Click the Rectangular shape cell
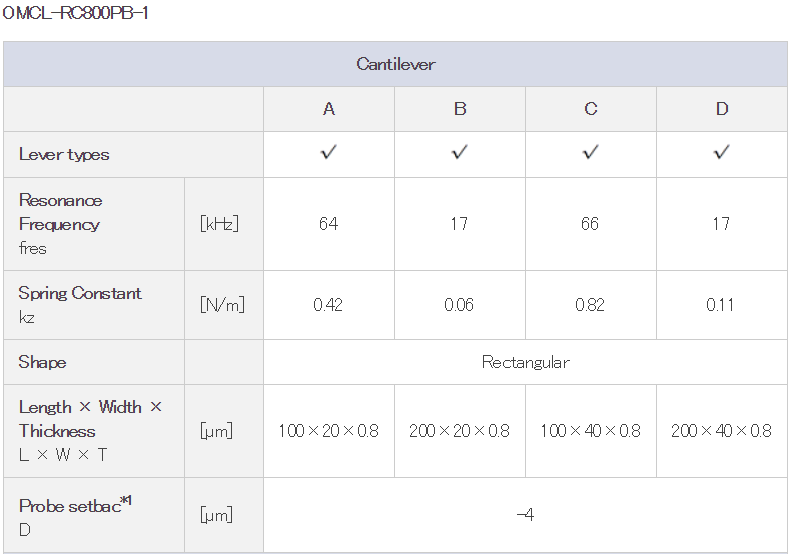Screen dimensions: 794x554 [x=526, y=362]
